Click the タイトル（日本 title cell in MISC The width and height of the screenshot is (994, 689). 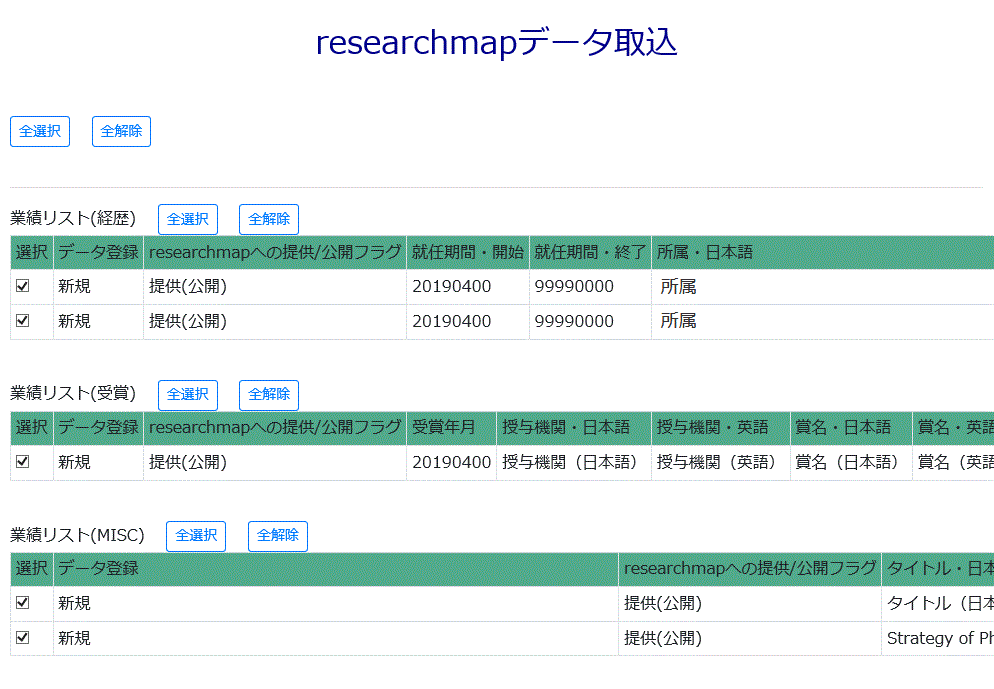(x=938, y=603)
